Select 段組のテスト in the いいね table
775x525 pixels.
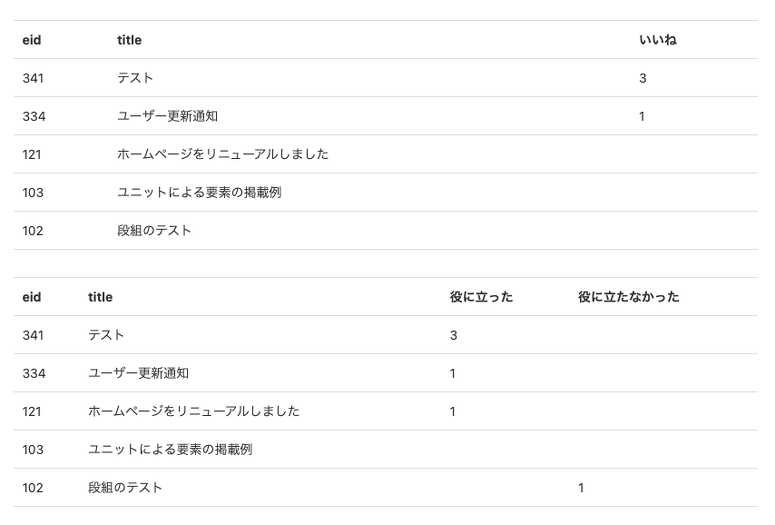(154, 230)
